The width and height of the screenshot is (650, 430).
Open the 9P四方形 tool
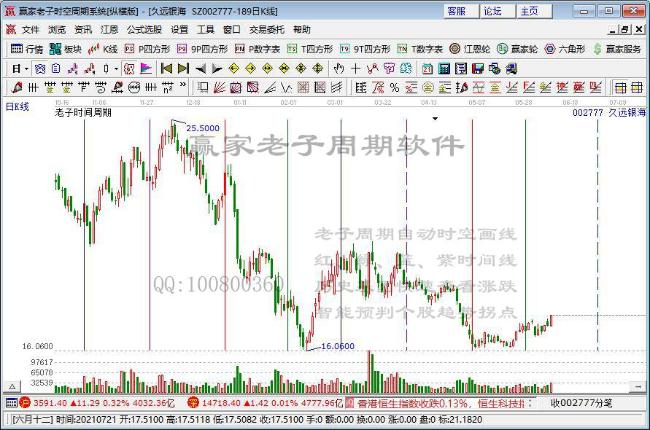202,49
